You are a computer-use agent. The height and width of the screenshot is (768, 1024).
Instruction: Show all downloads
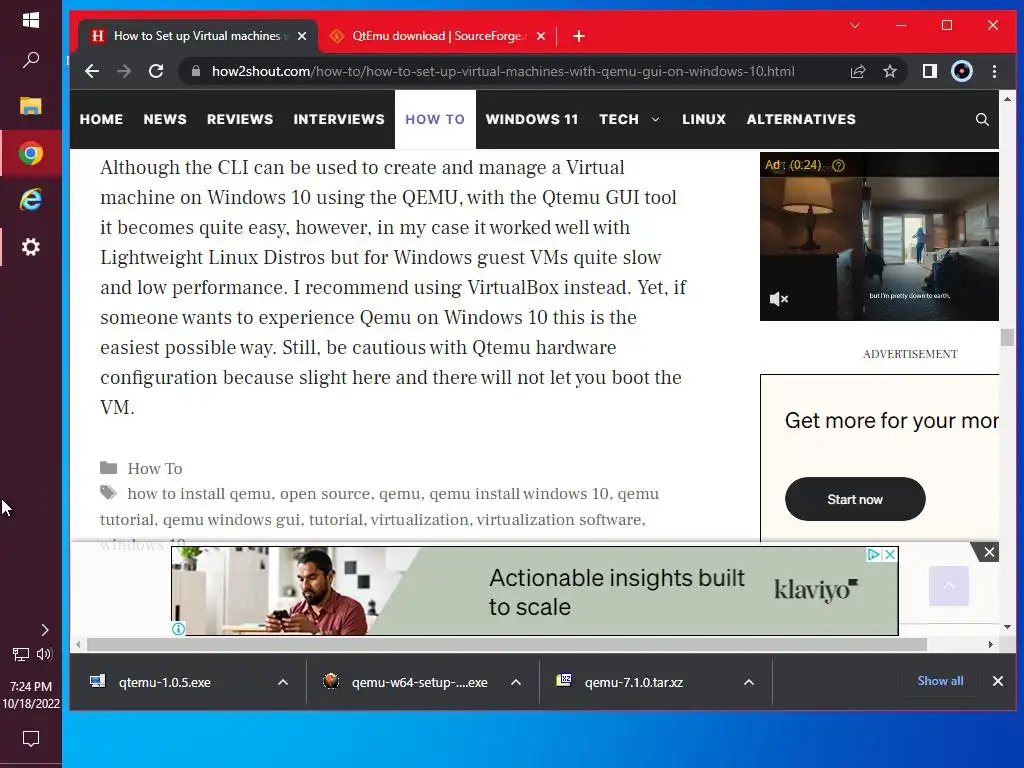pos(940,681)
